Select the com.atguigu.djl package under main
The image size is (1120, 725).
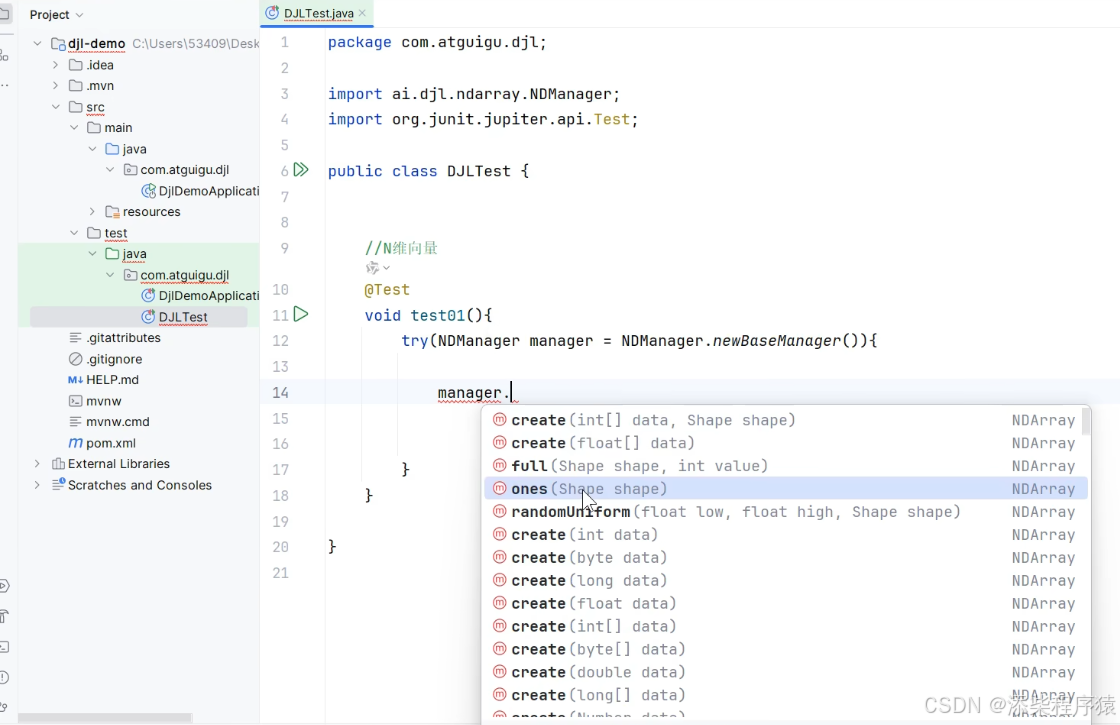(x=184, y=169)
